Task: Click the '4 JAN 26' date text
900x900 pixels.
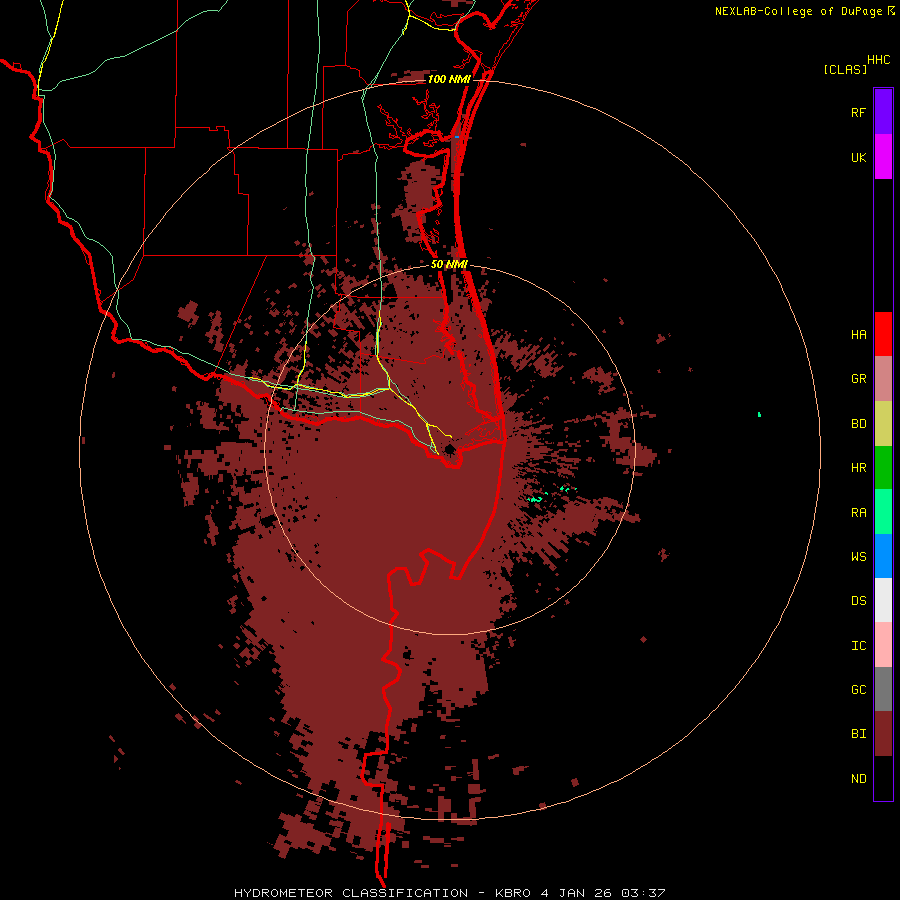Action: coord(576,893)
